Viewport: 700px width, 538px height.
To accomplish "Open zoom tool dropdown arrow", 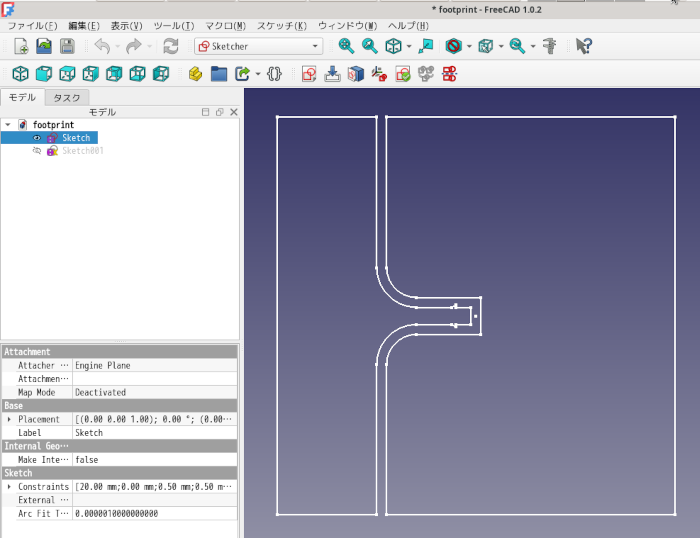I will point(533,46).
